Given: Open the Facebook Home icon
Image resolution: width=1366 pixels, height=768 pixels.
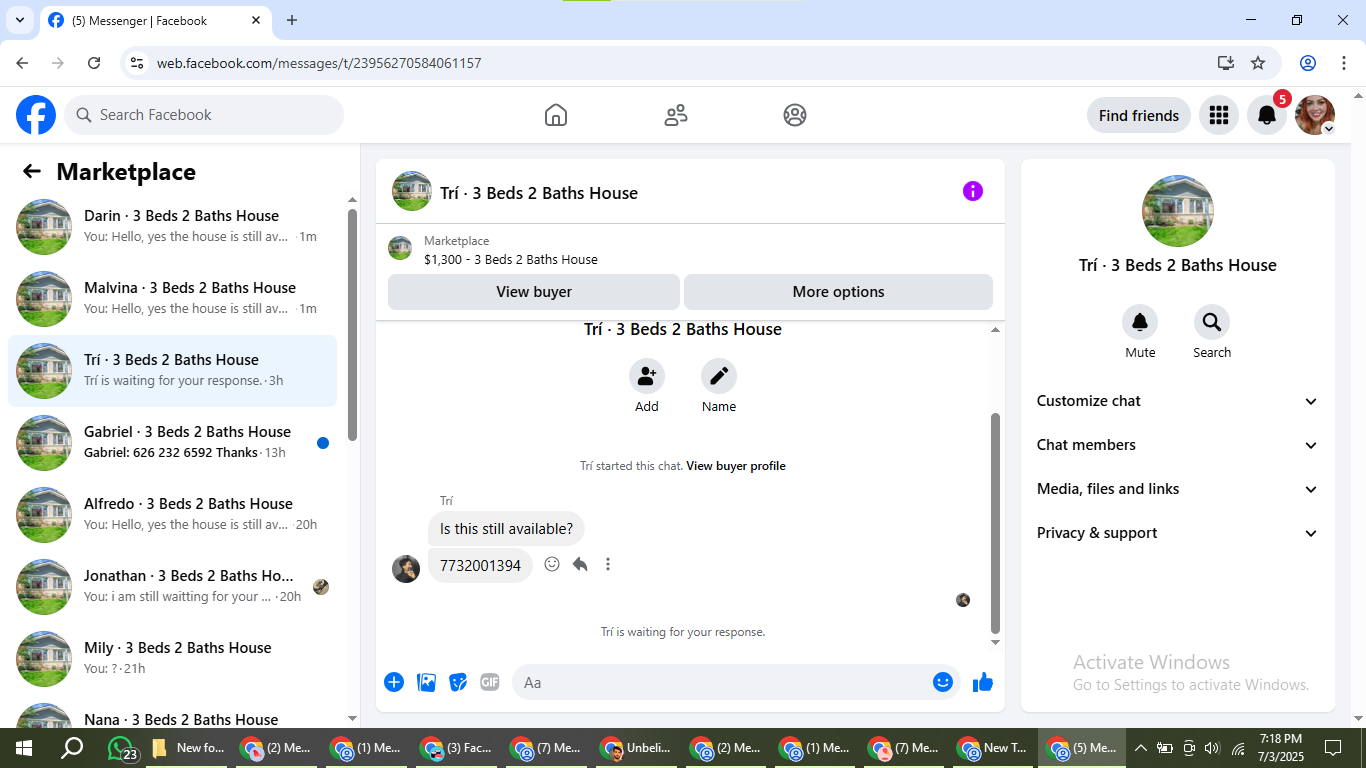Looking at the screenshot, I should 556,115.
